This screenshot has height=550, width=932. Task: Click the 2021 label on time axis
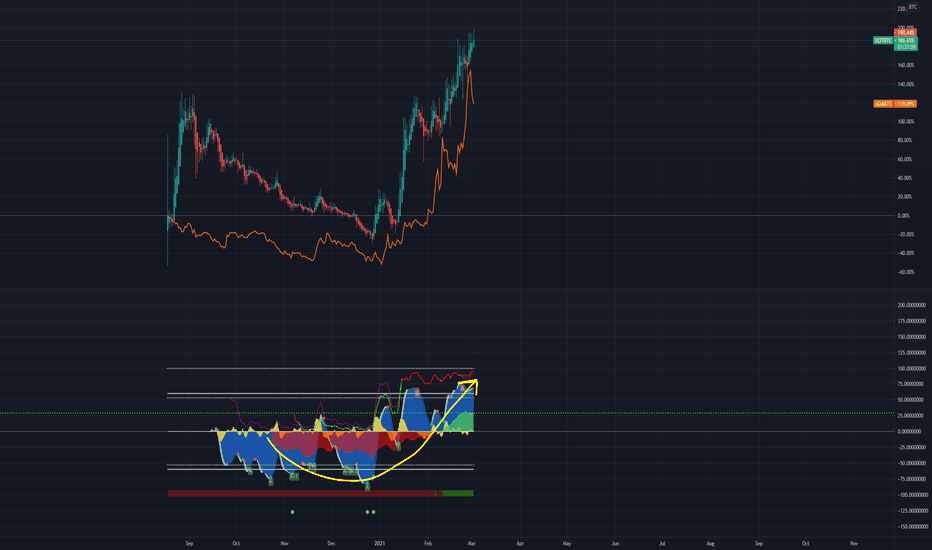coord(380,543)
